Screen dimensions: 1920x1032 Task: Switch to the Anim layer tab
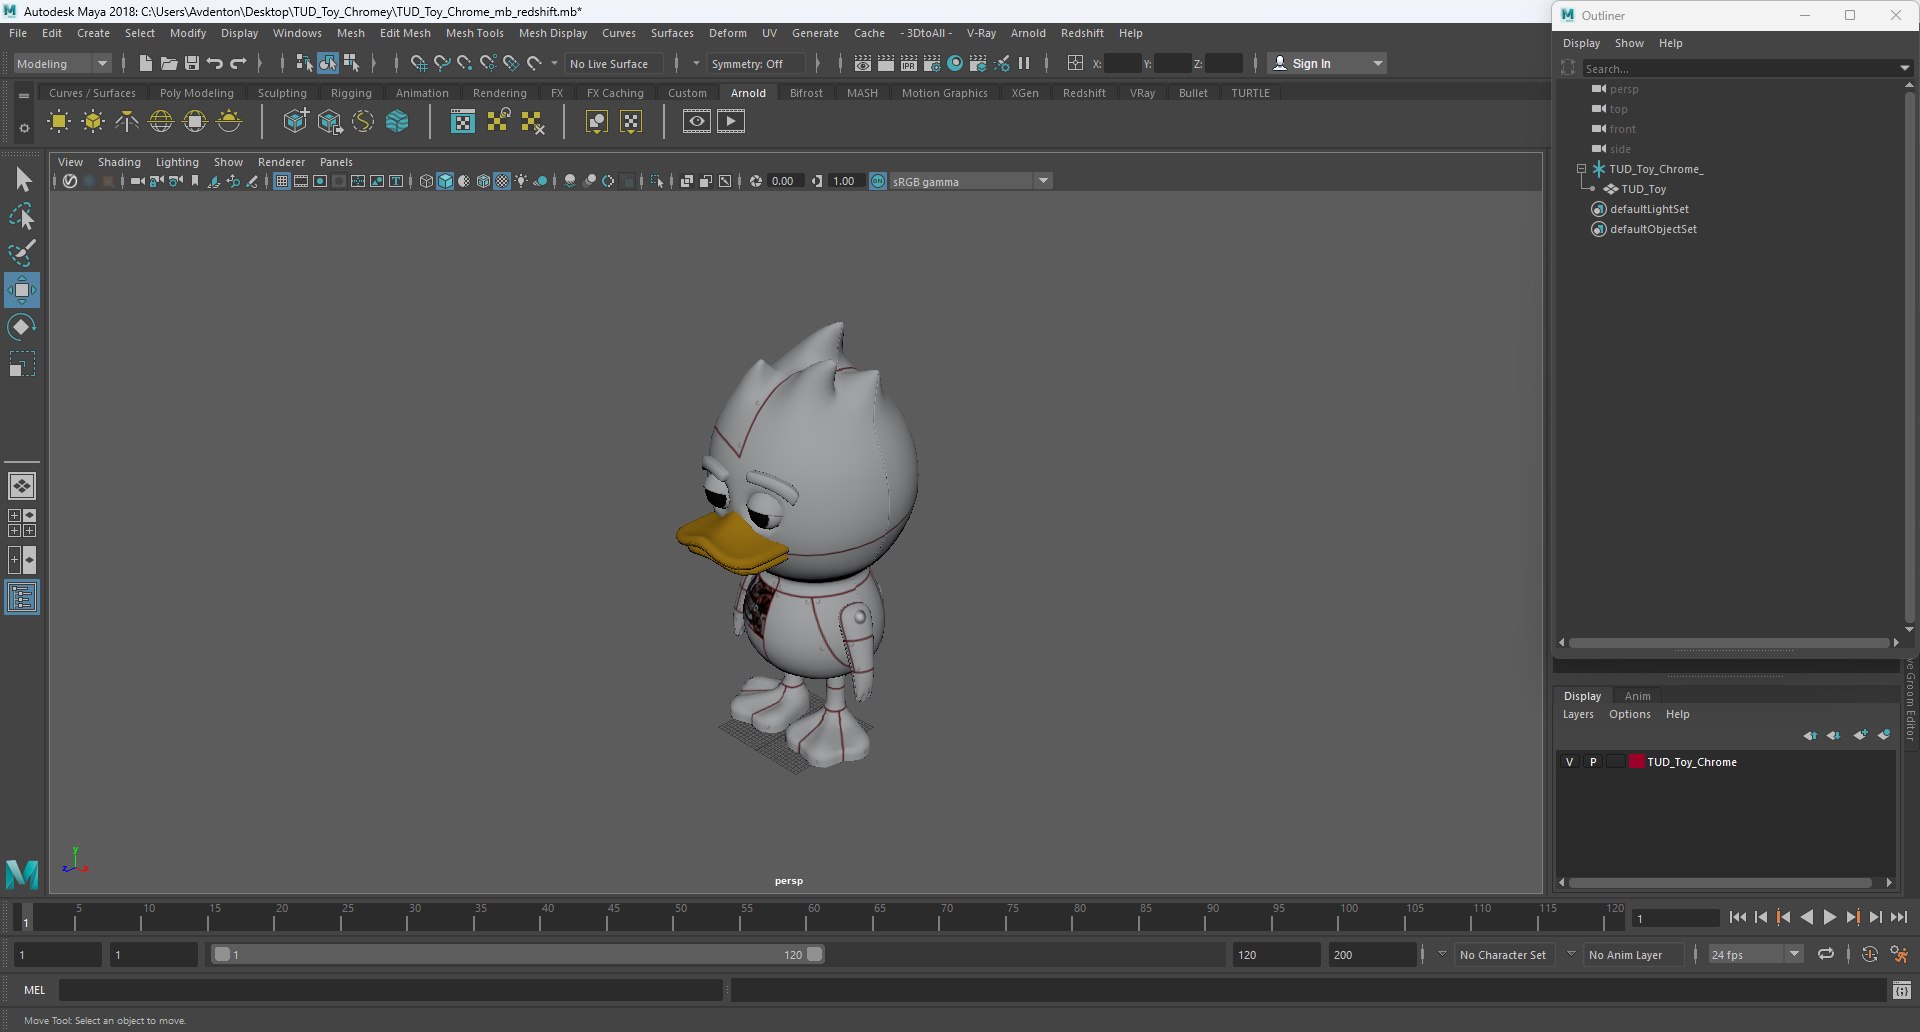(1637, 696)
